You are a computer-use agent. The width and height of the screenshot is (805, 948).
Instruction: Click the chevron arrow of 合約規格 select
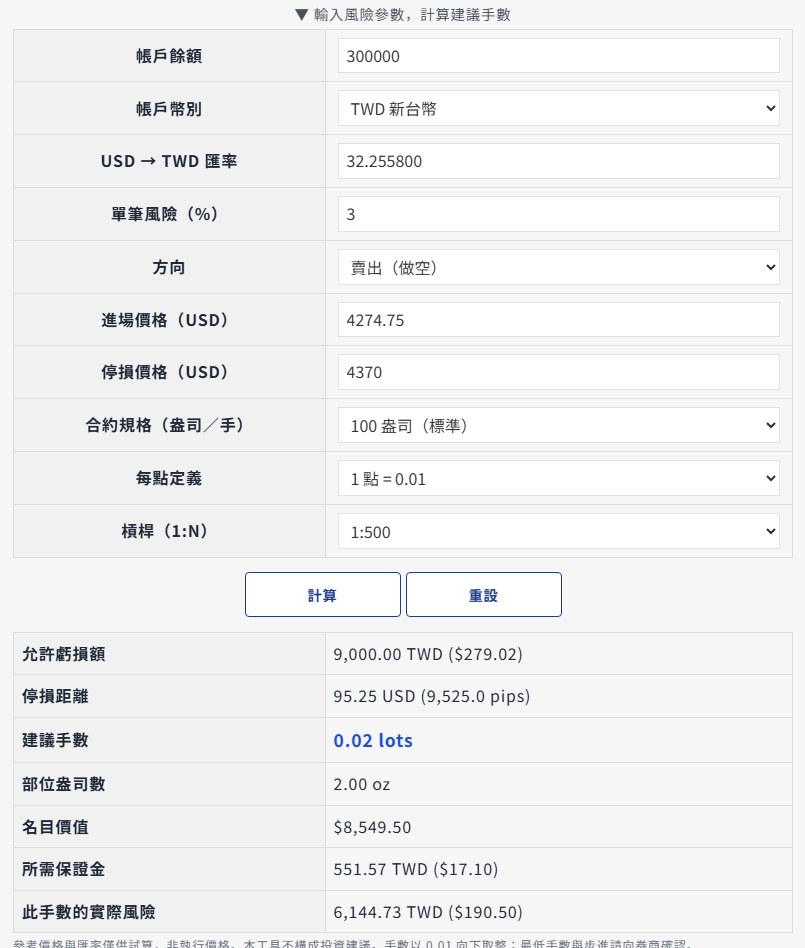pos(771,425)
